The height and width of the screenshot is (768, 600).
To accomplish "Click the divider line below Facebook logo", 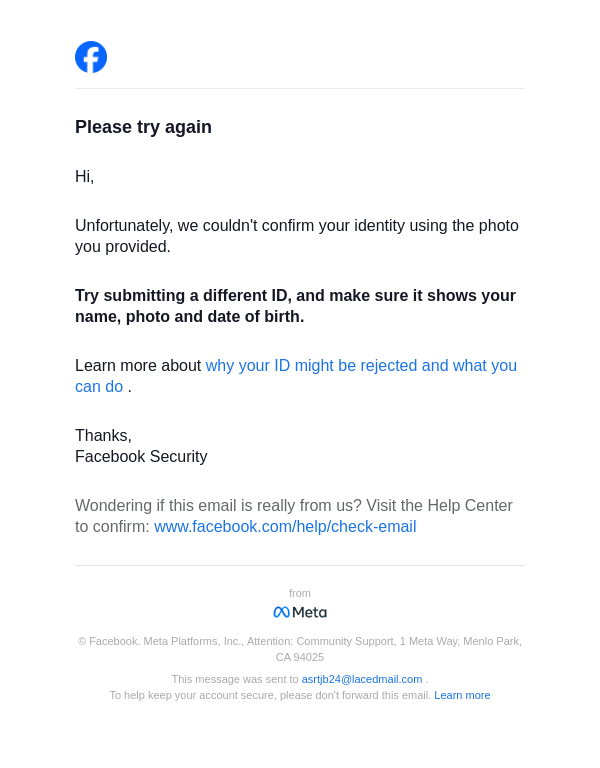I will pos(300,89).
